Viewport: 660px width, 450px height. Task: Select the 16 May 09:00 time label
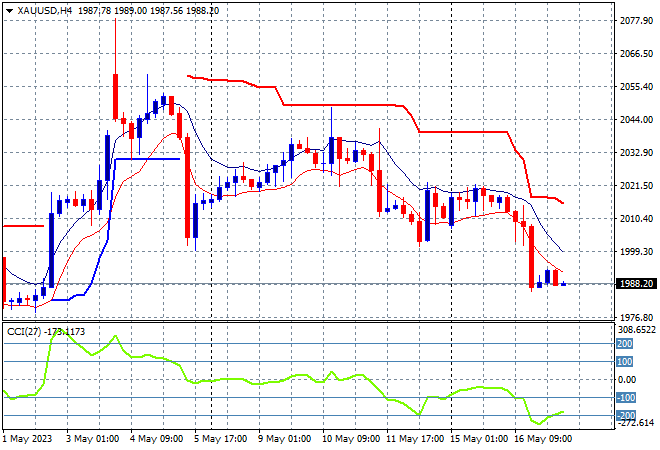click(543, 439)
